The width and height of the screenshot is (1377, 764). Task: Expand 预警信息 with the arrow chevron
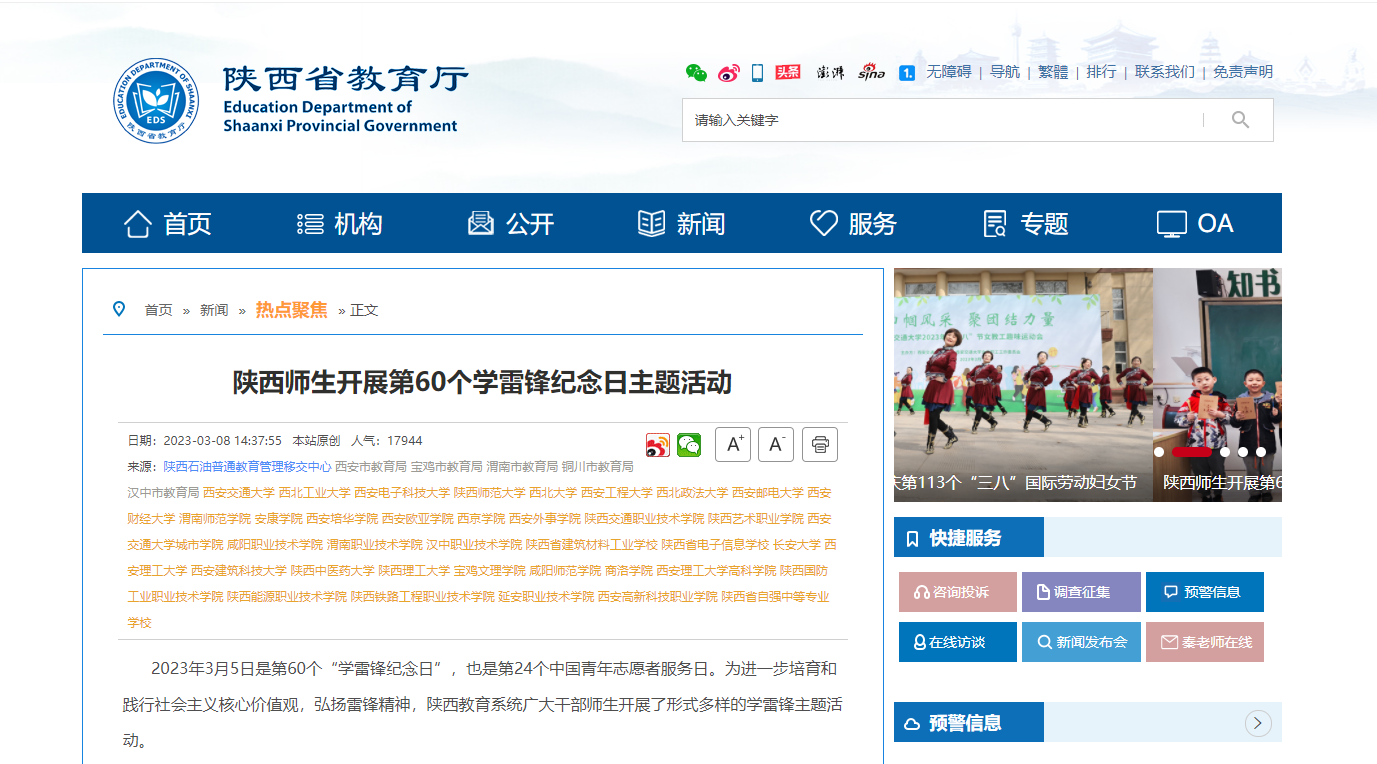[x=1258, y=723]
